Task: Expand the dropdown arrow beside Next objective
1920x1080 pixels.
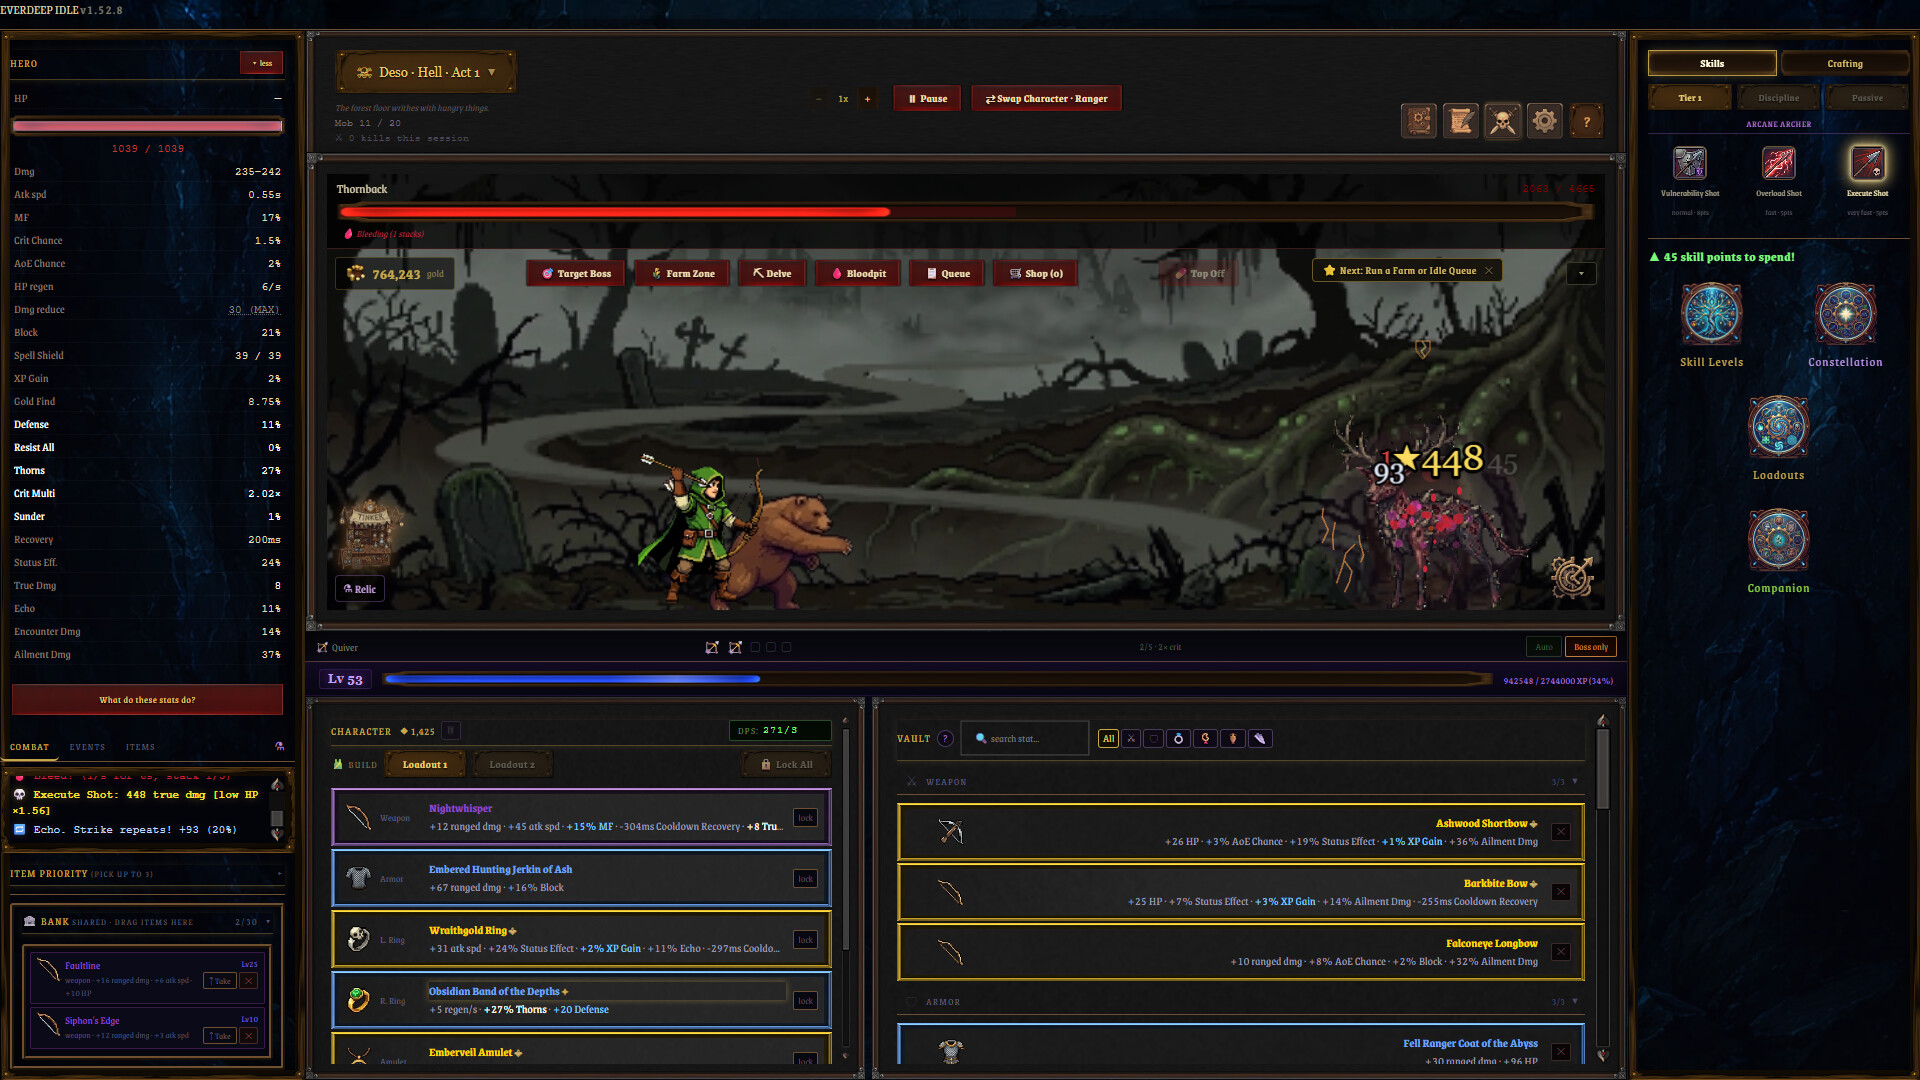Action: [1581, 273]
